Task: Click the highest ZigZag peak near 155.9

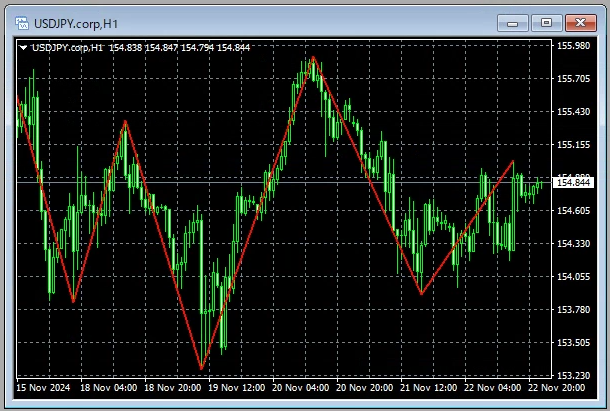Action: 313,57
